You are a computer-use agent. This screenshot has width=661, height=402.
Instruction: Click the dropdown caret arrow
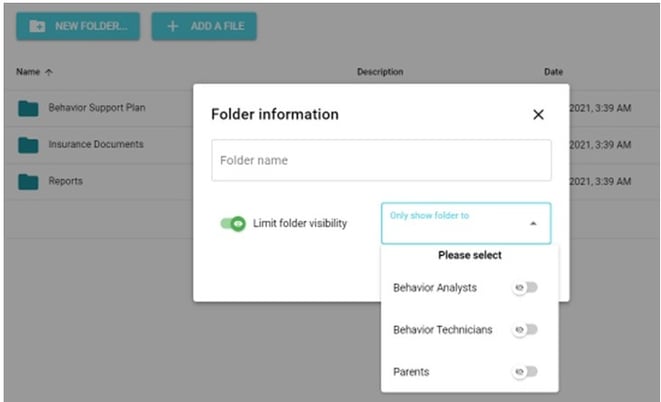[x=533, y=223]
